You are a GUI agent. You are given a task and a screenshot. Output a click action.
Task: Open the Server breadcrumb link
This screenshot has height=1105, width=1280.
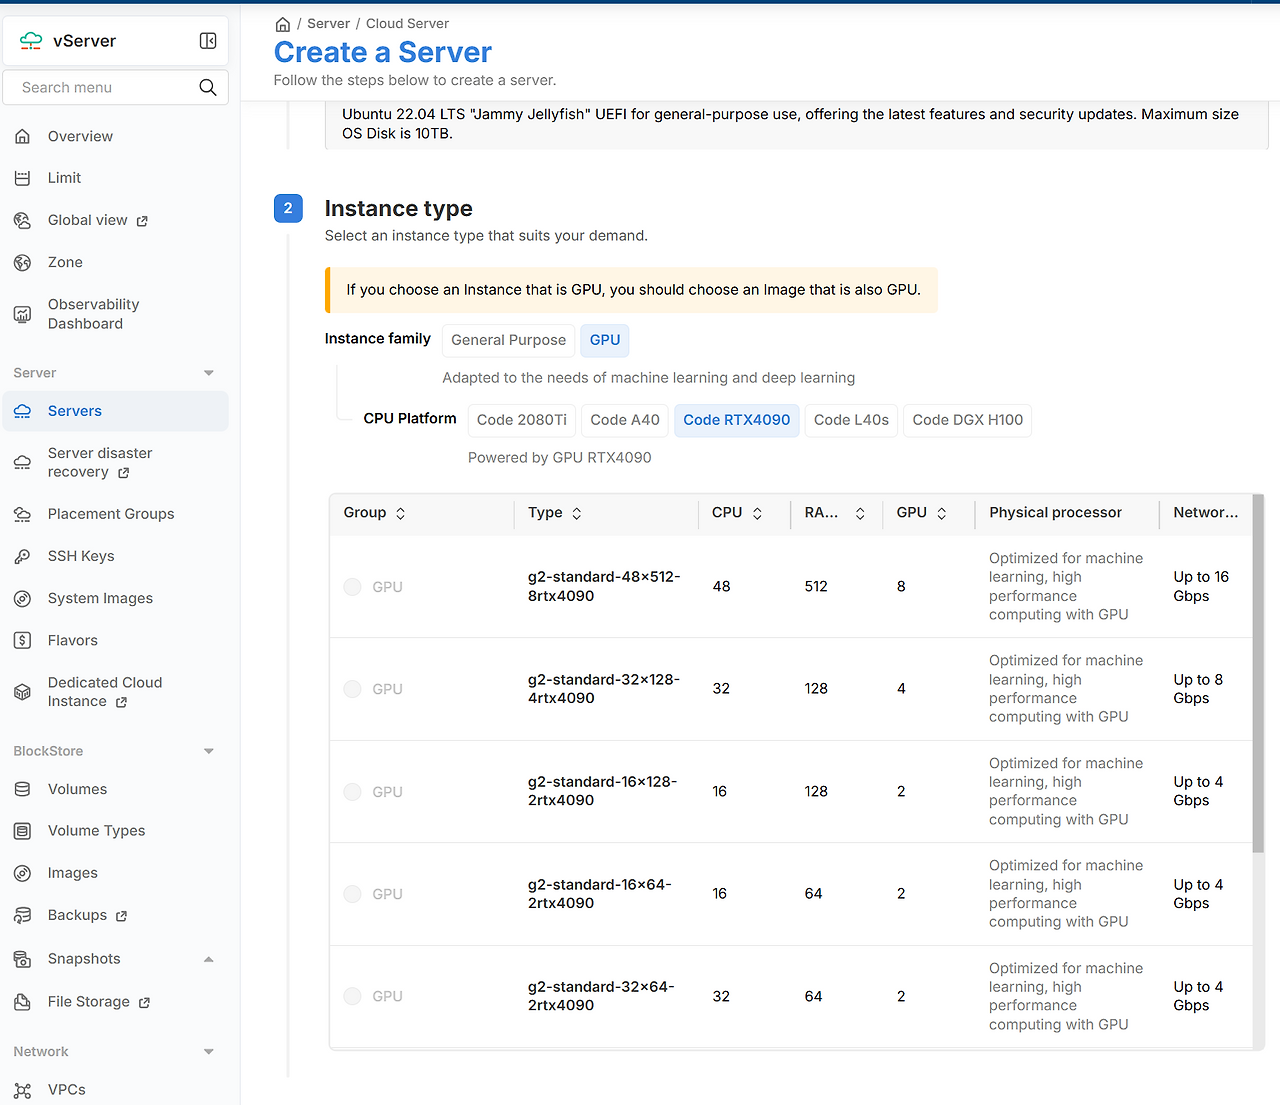[x=328, y=24]
